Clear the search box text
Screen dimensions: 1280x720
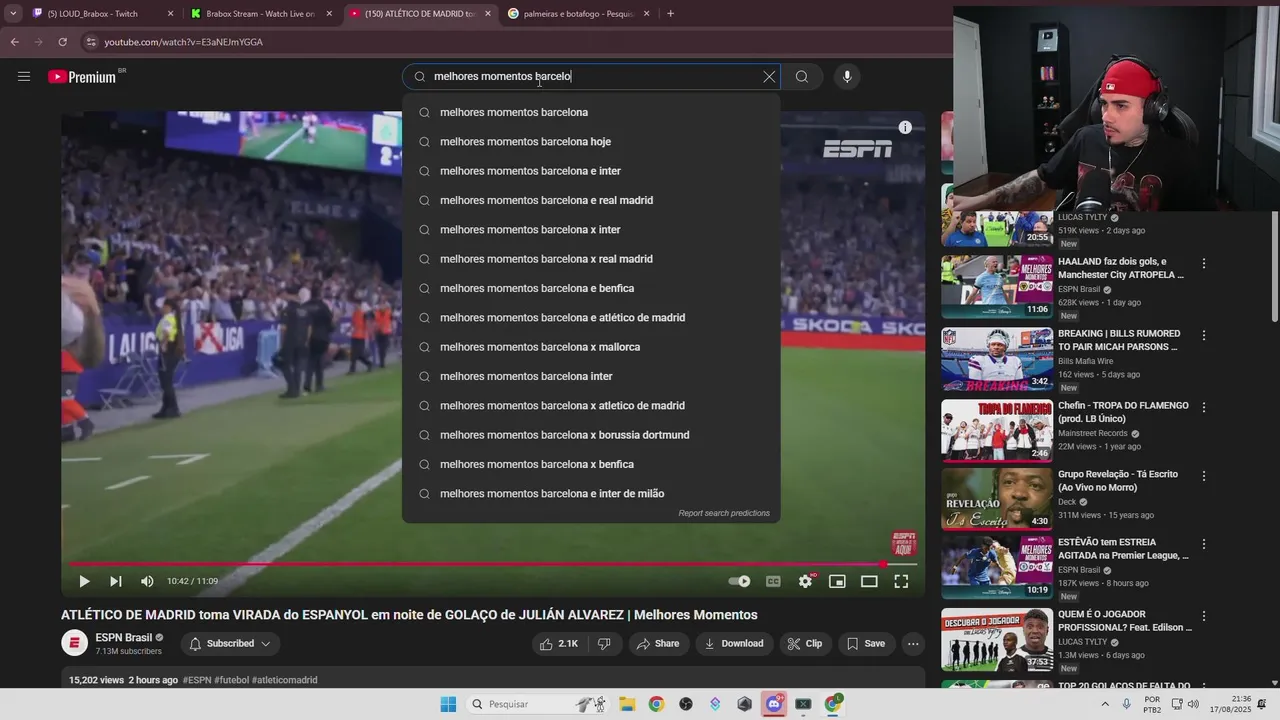click(769, 77)
